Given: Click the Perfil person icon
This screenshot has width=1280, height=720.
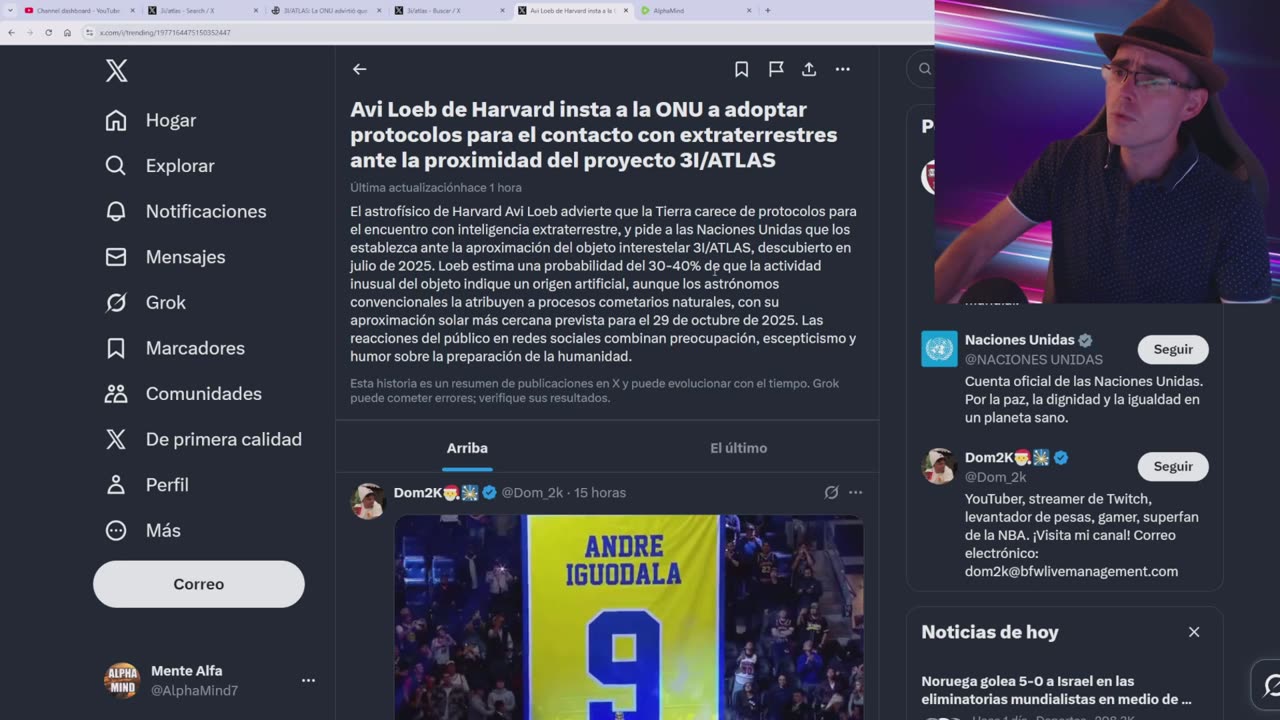Looking at the screenshot, I should 116,485.
